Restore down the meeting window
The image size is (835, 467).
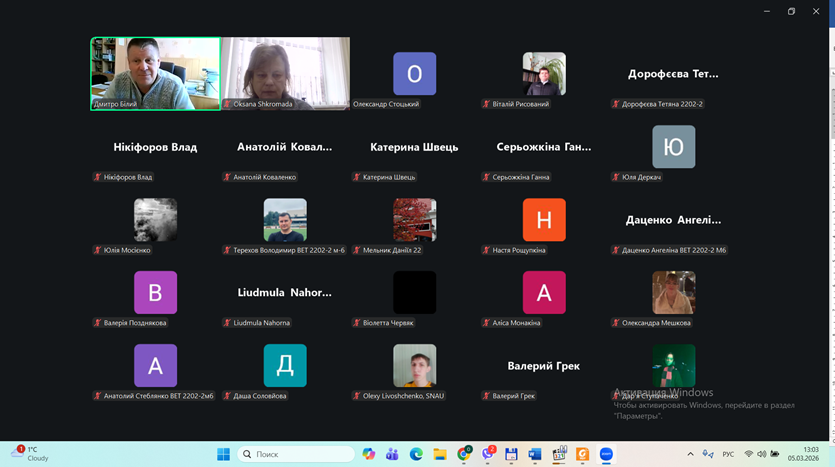791,11
